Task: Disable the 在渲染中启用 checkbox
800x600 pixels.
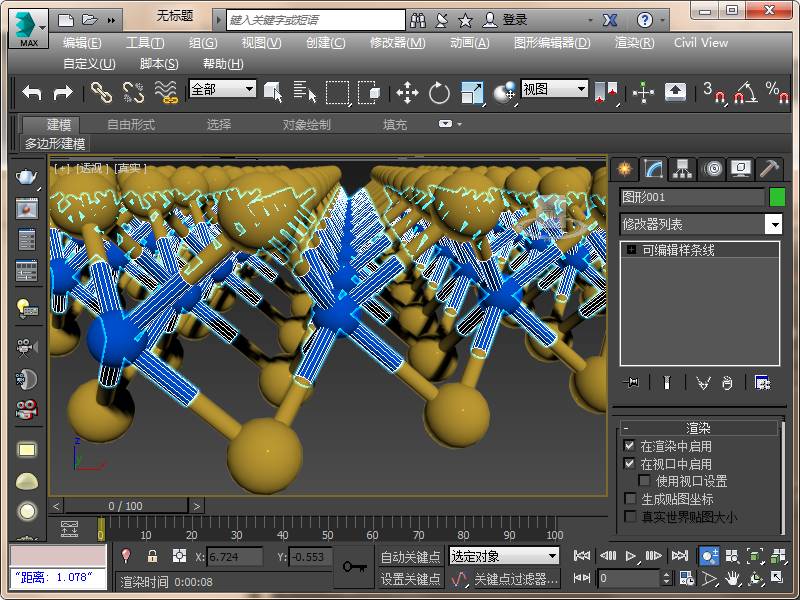Action: pos(629,446)
